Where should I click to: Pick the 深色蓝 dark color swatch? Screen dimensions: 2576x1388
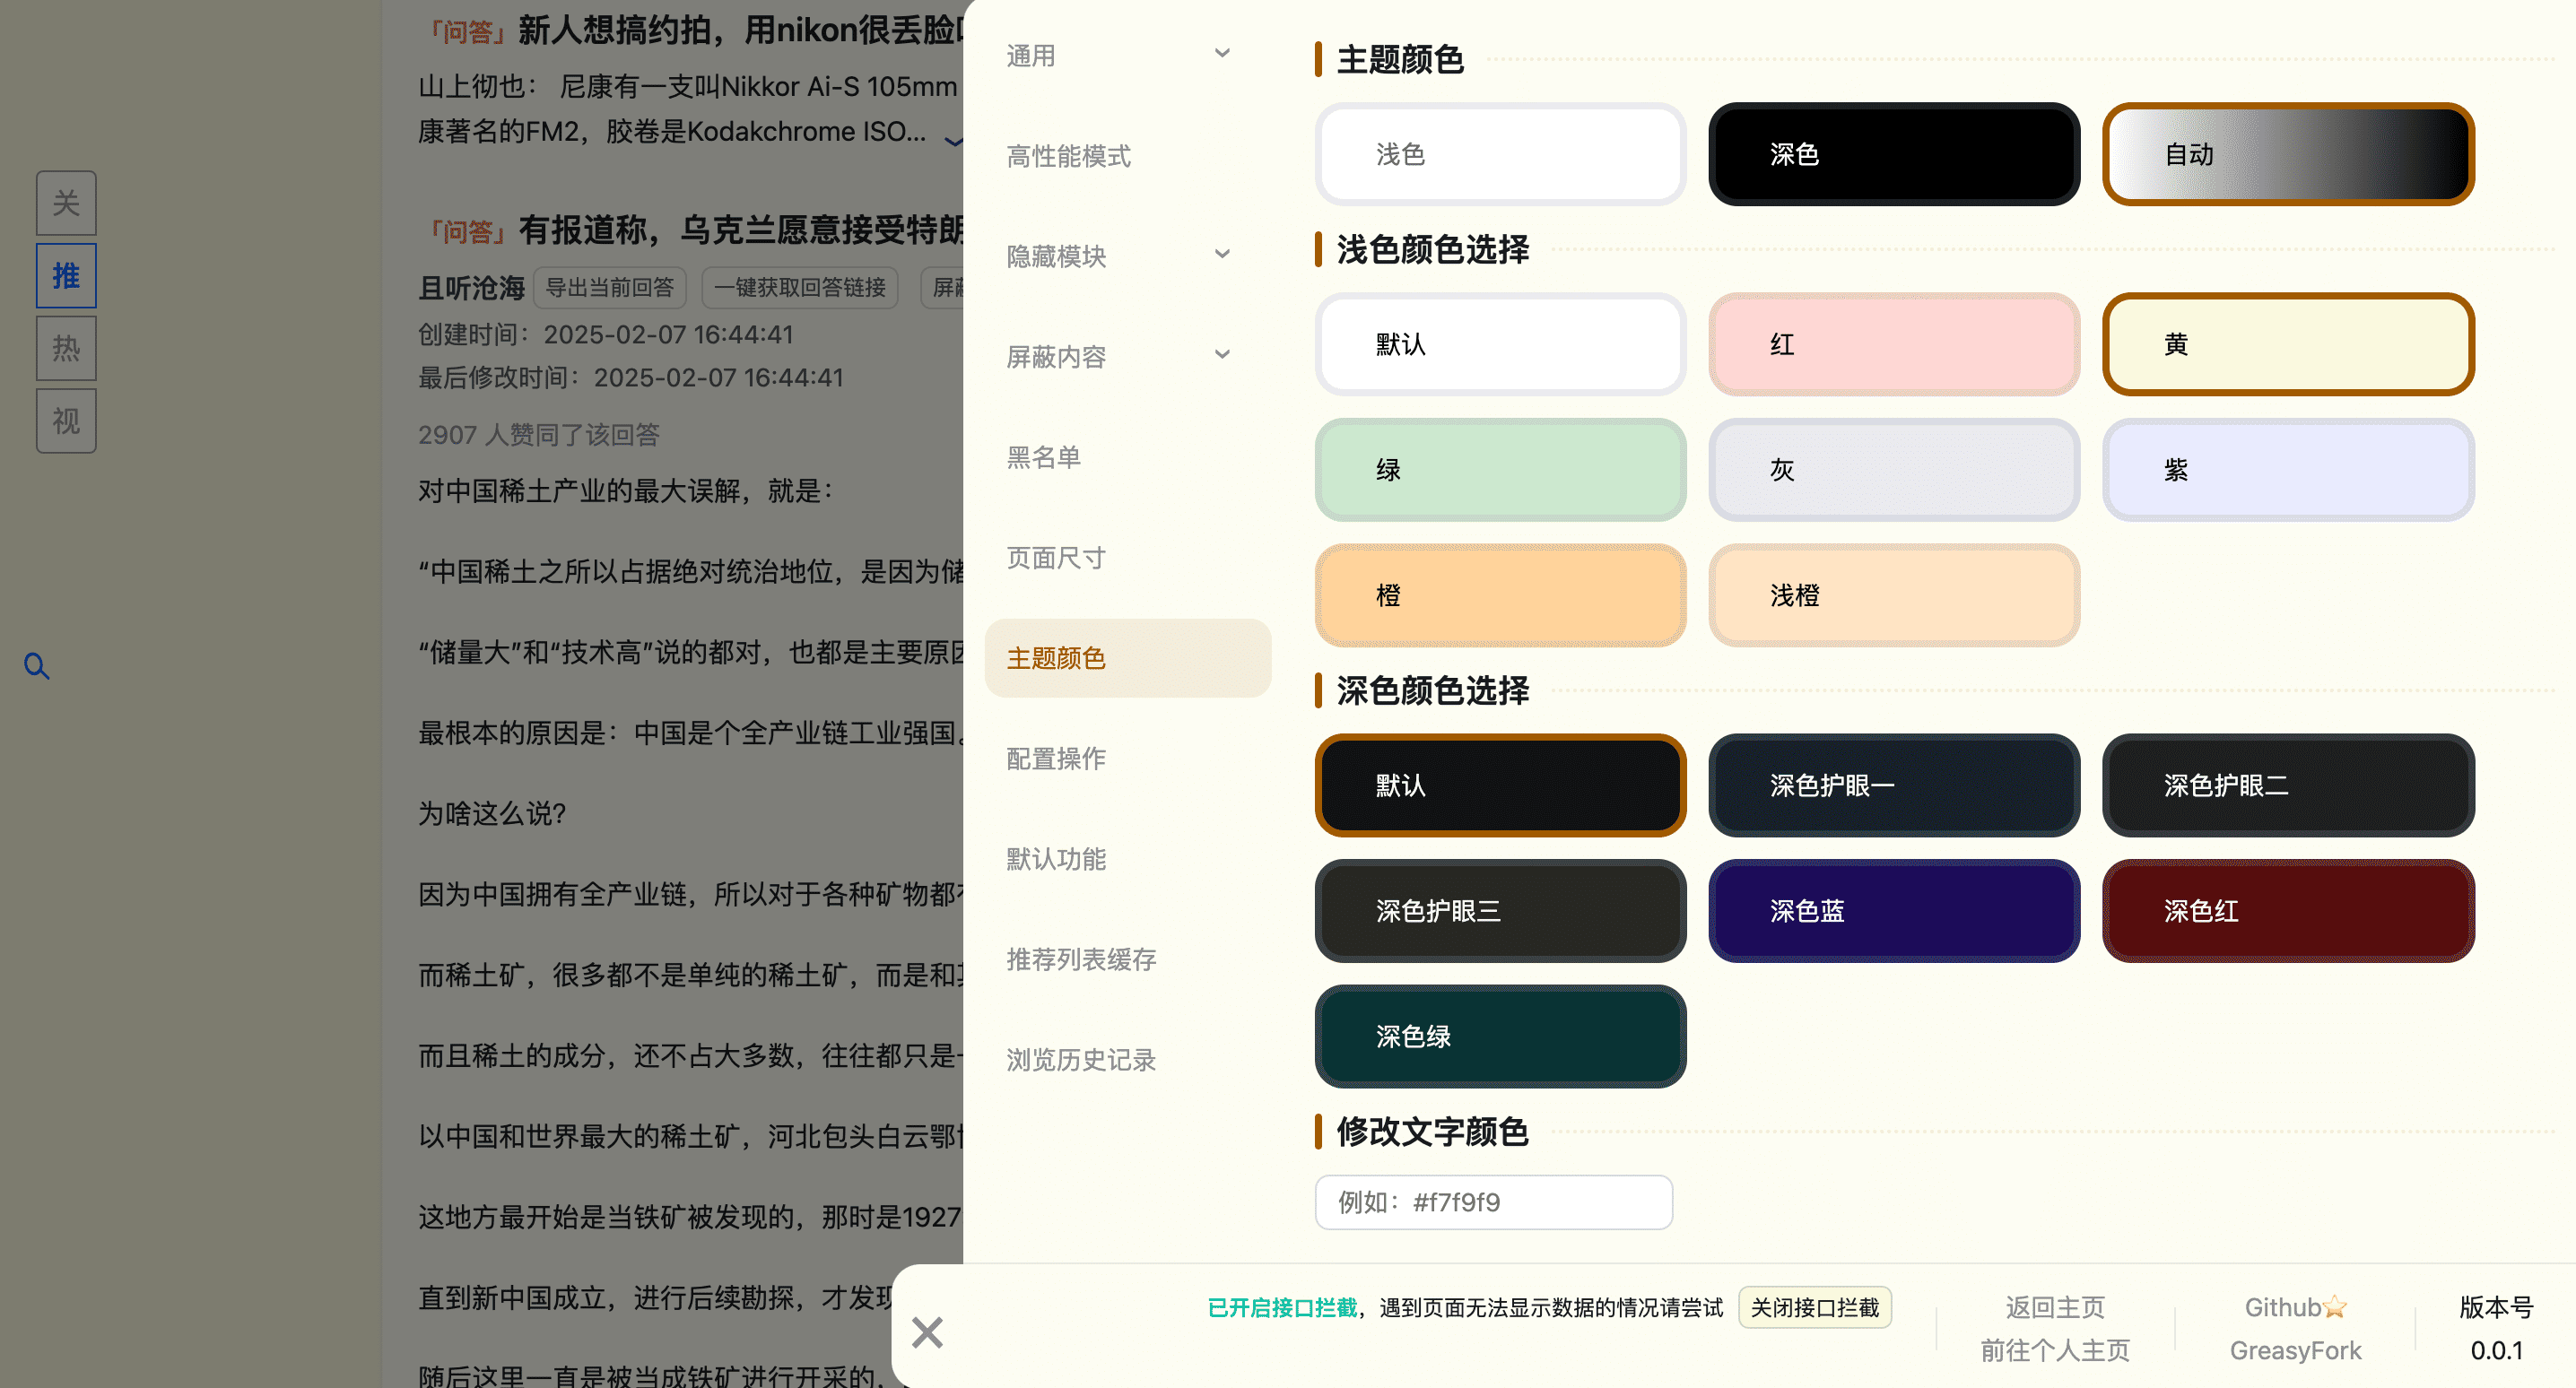[1893, 910]
